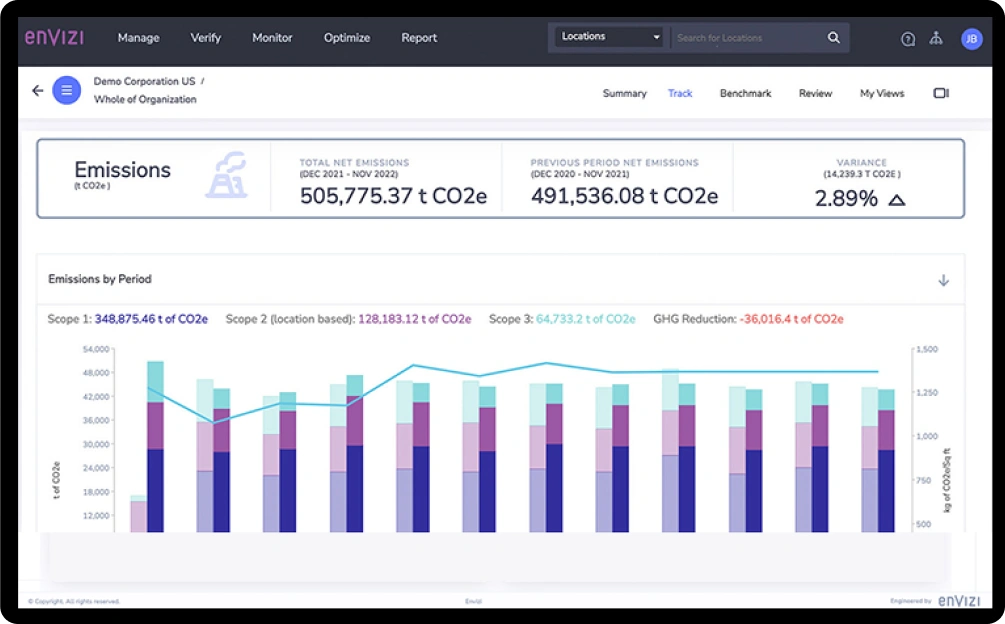1005x624 pixels.
Task: Open the organization hierarchy icon
Action: 936,38
